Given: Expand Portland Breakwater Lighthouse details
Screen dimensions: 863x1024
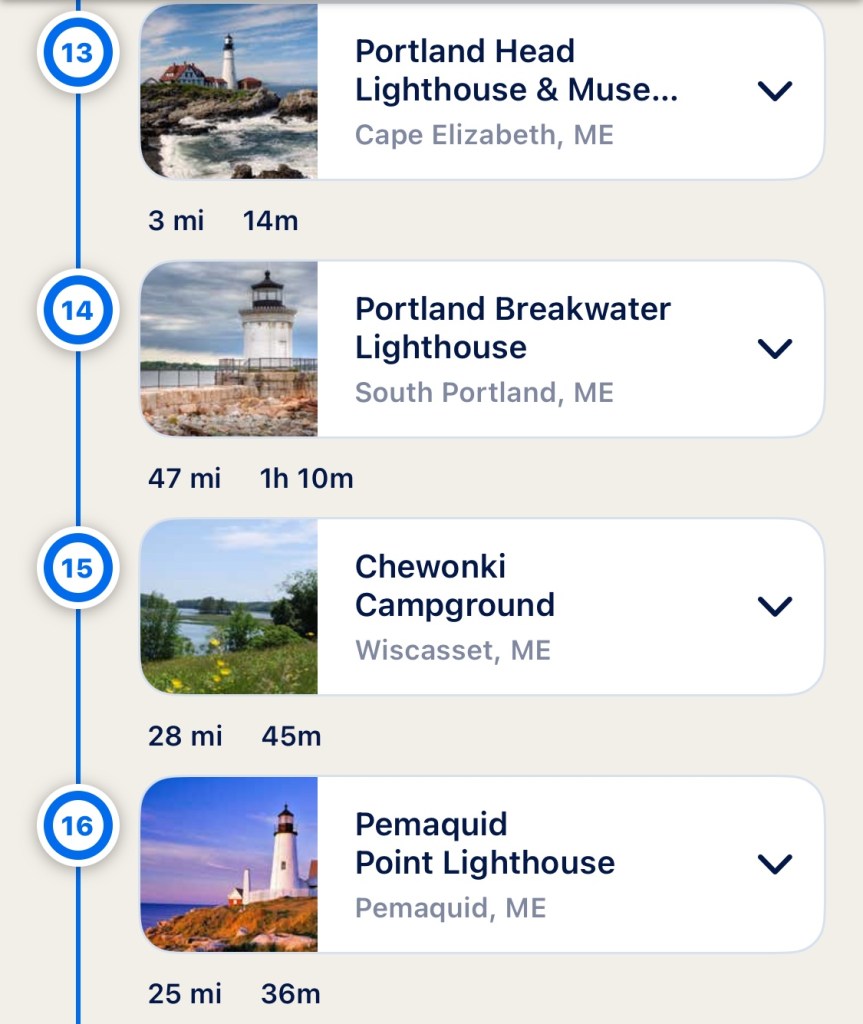Looking at the screenshot, I should pos(775,348).
